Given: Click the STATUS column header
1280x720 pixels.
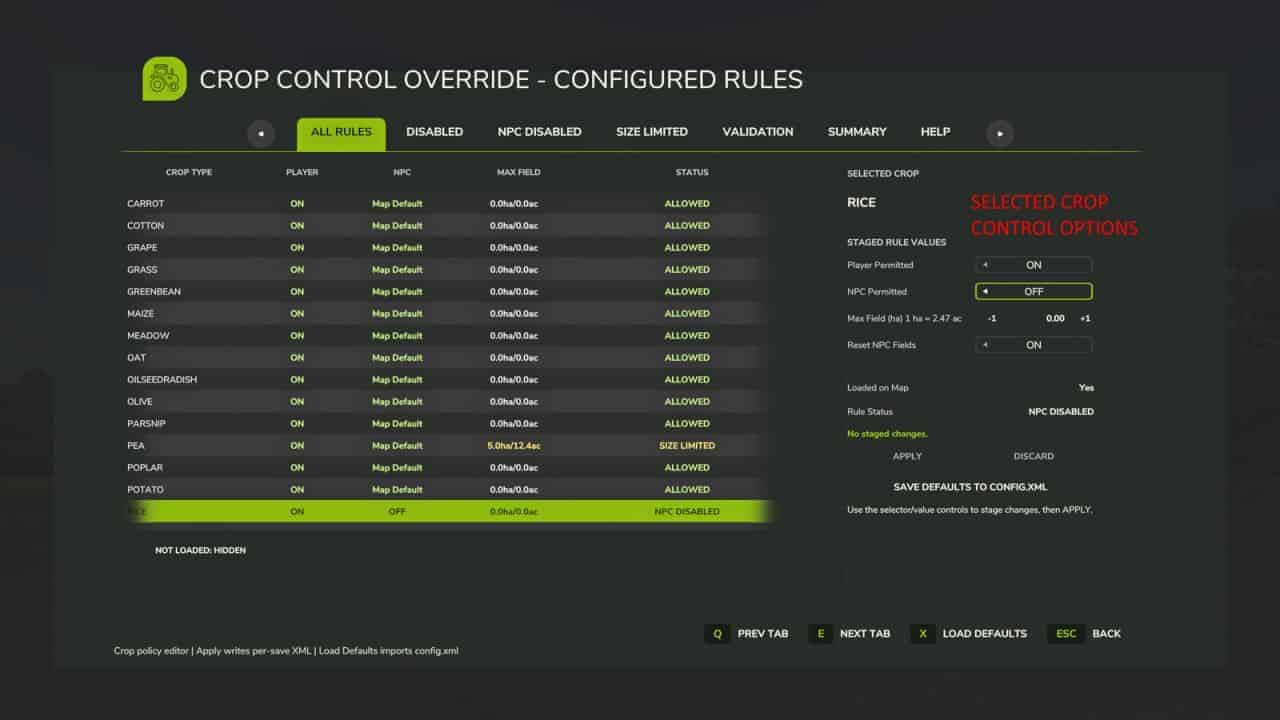Looking at the screenshot, I should [692, 173].
